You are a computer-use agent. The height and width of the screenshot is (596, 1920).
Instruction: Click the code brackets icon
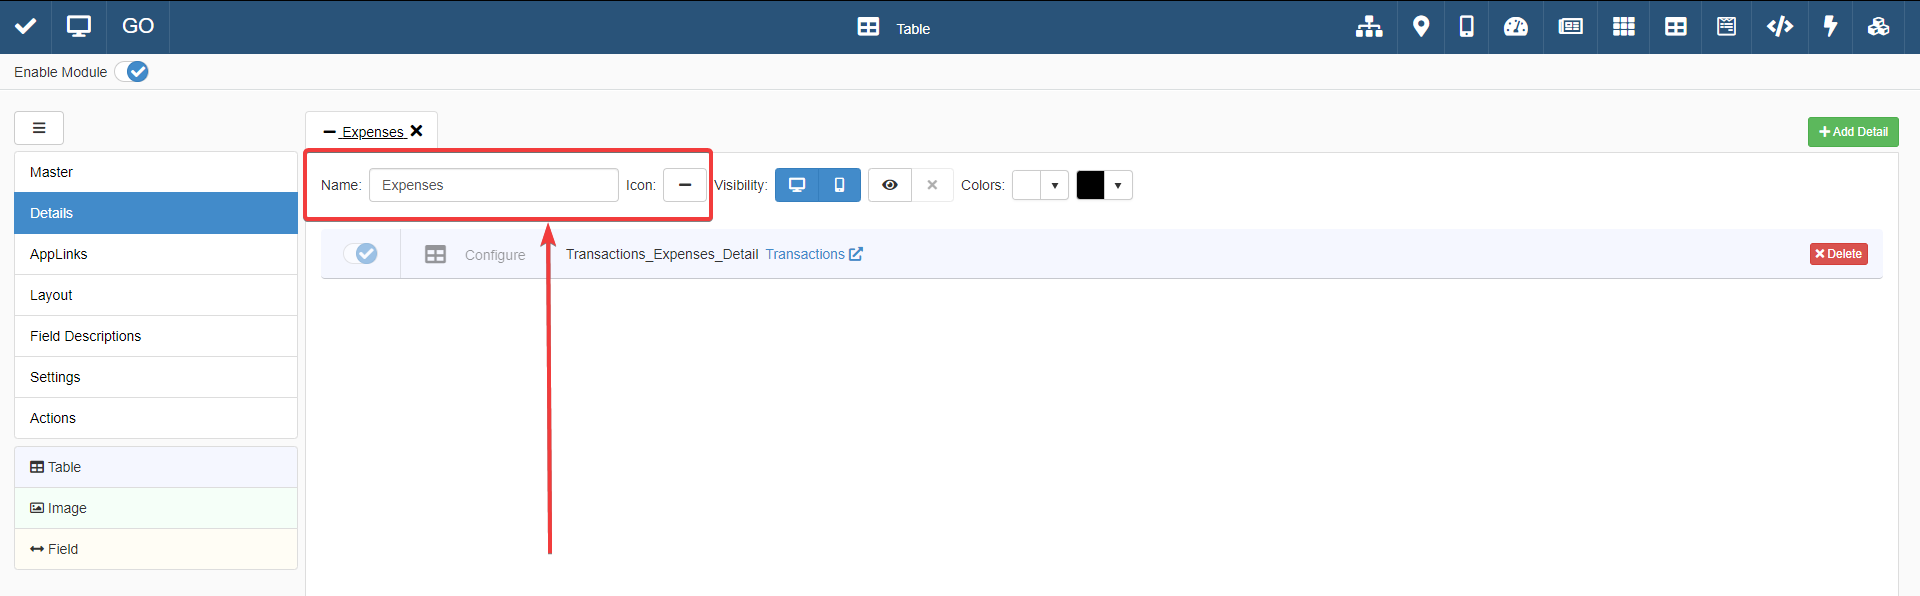tap(1779, 27)
